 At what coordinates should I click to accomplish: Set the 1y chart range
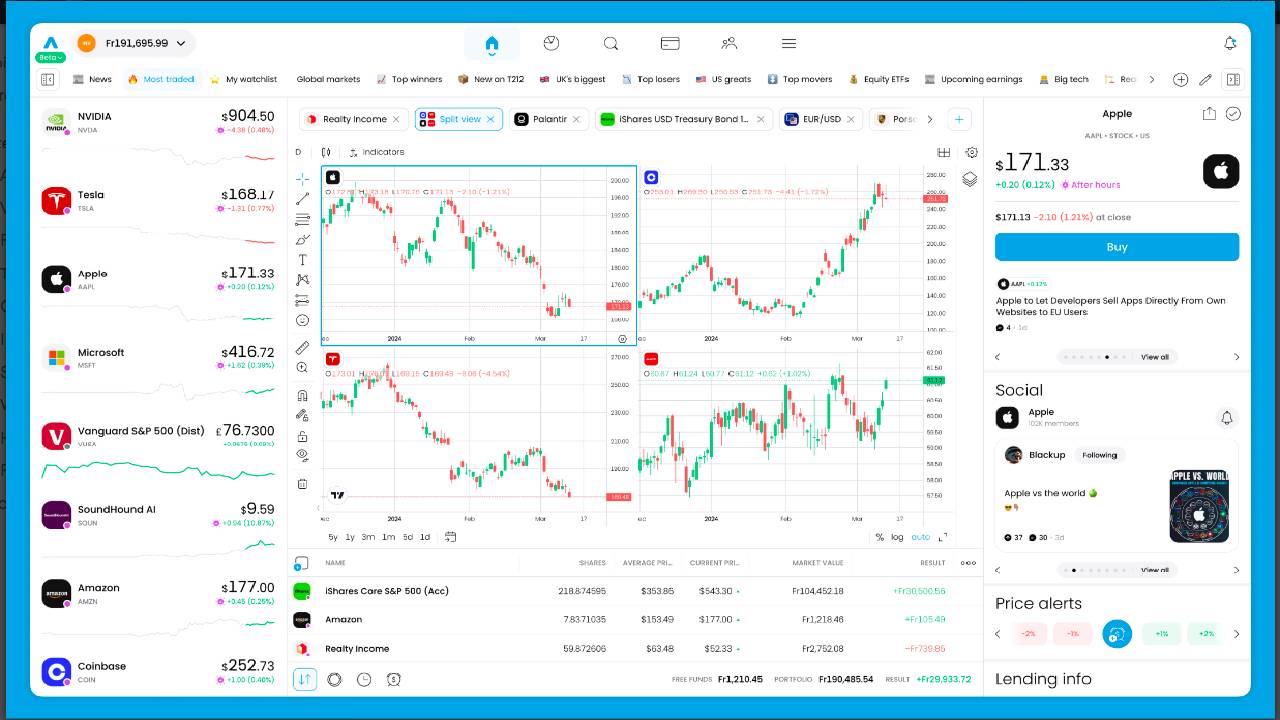tap(350, 537)
